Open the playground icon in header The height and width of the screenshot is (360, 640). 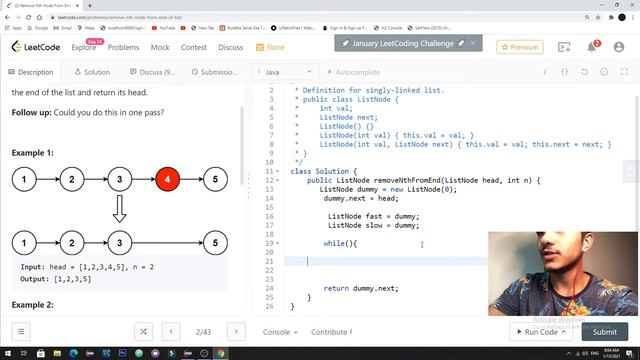[564, 47]
